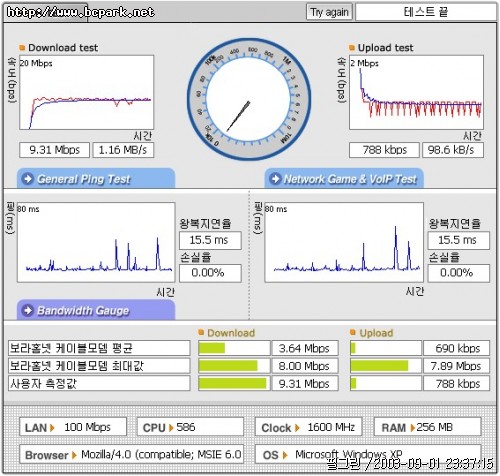Click the https://www.bcpark.net link
Image resolution: width=500 pixels, height=476 pixels.
click(x=81, y=12)
